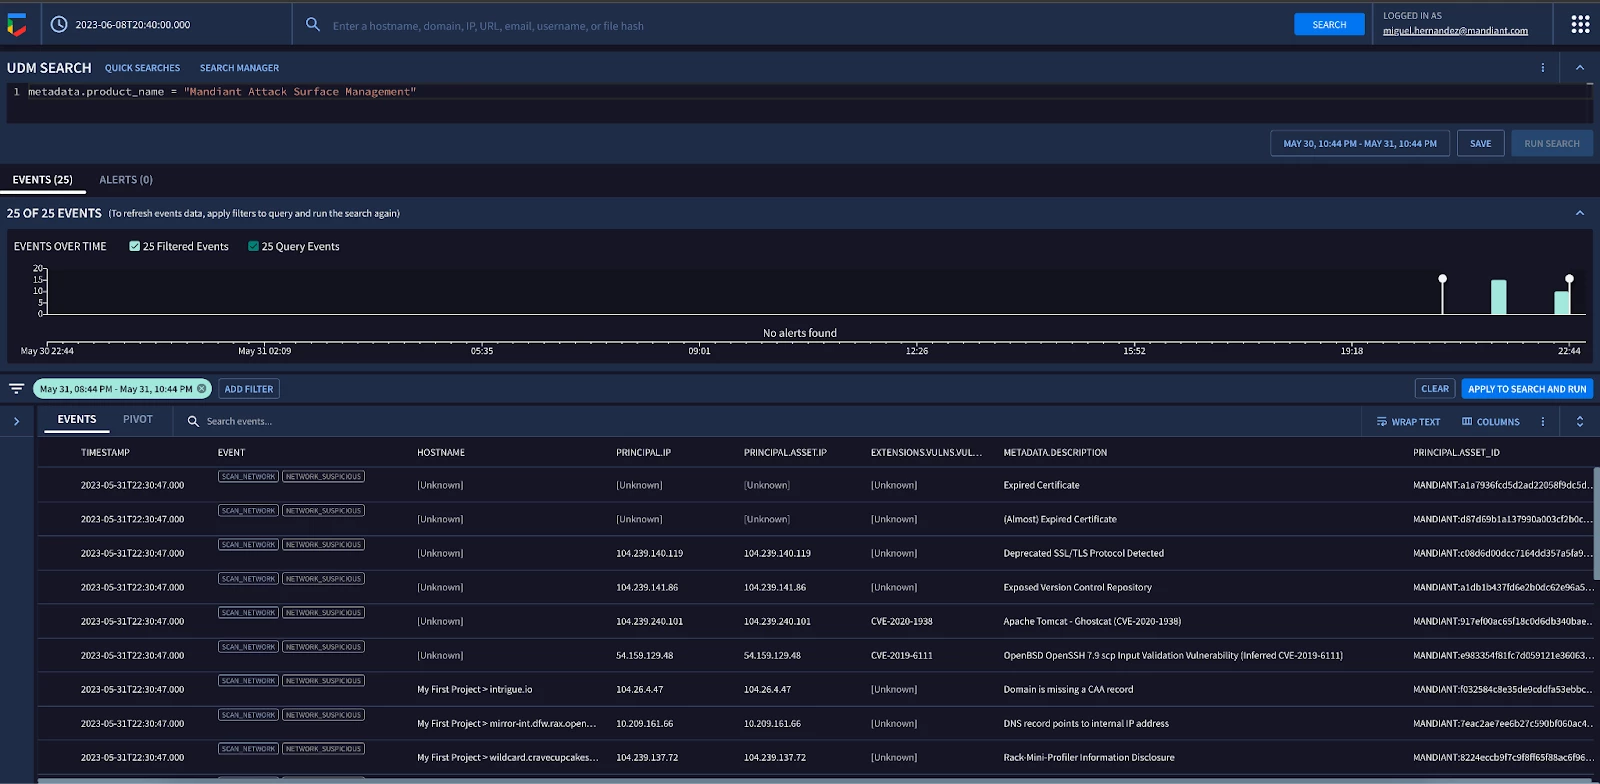This screenshot has width=1600, height=784.
Task: Click the Run Search button
Action: pyautogui.click(x=1552, y=143)
